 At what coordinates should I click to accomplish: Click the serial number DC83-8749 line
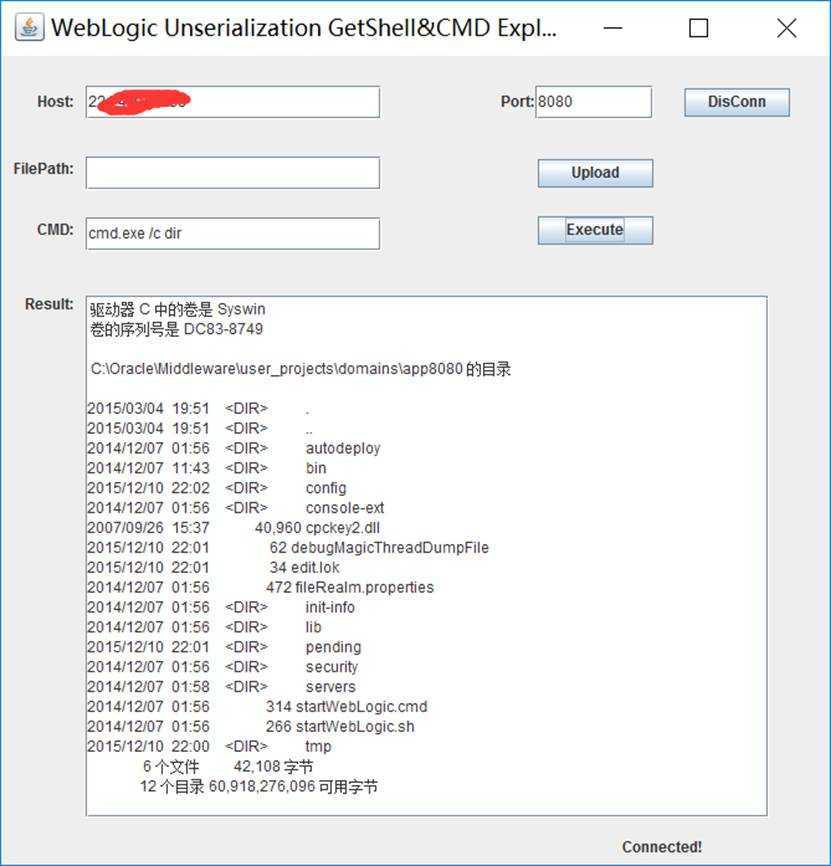[x=176, y=329]
